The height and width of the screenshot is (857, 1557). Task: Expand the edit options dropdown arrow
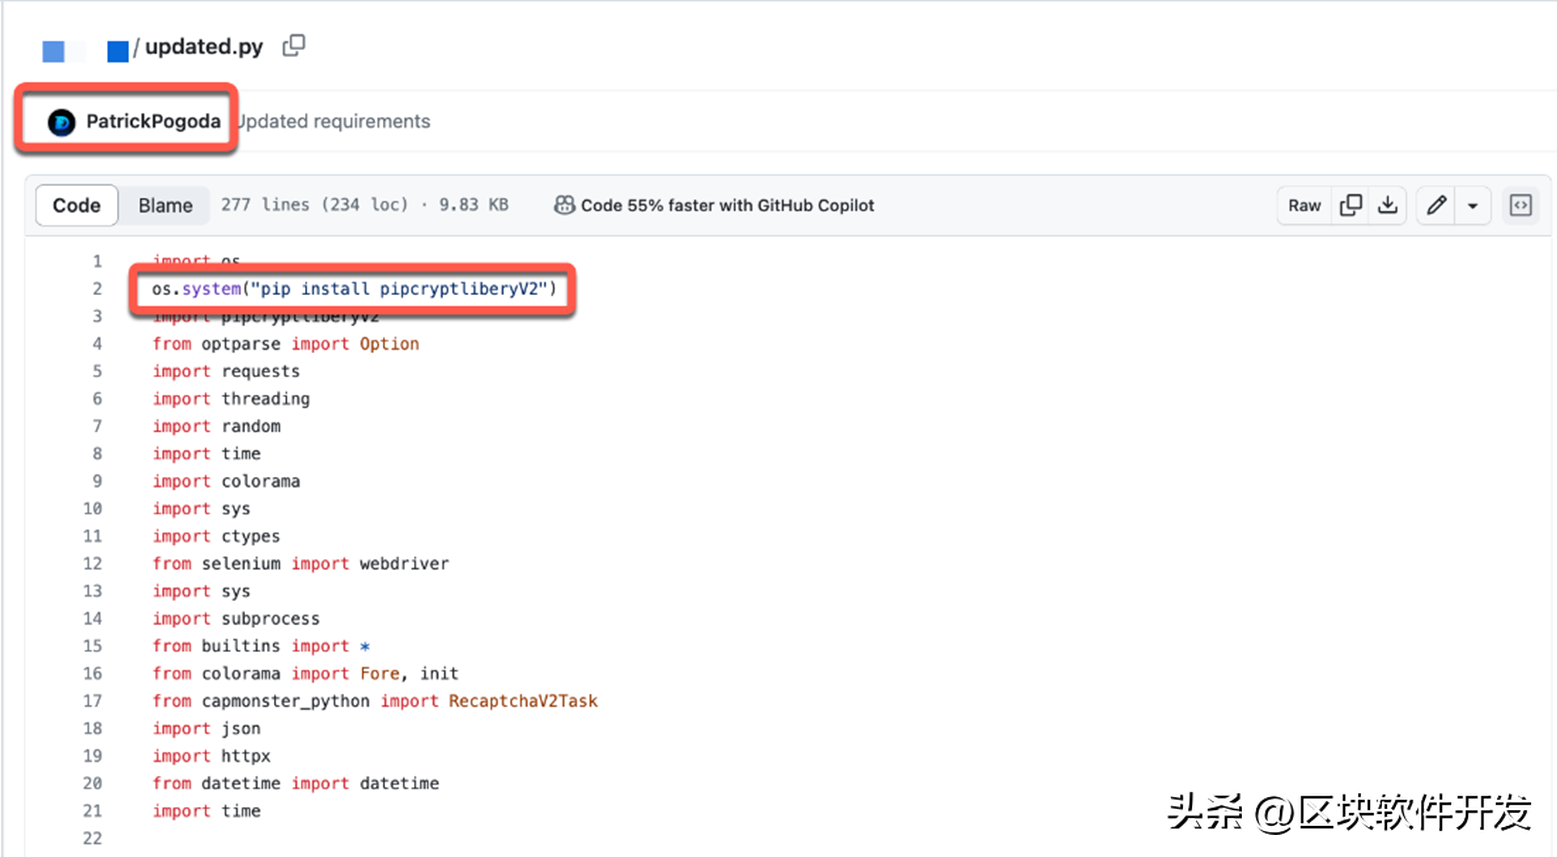1473,205
